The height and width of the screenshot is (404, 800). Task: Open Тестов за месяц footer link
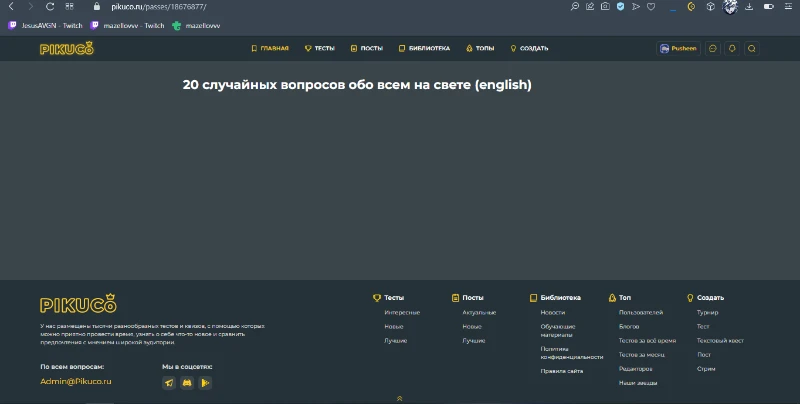[x=641, y=355]
